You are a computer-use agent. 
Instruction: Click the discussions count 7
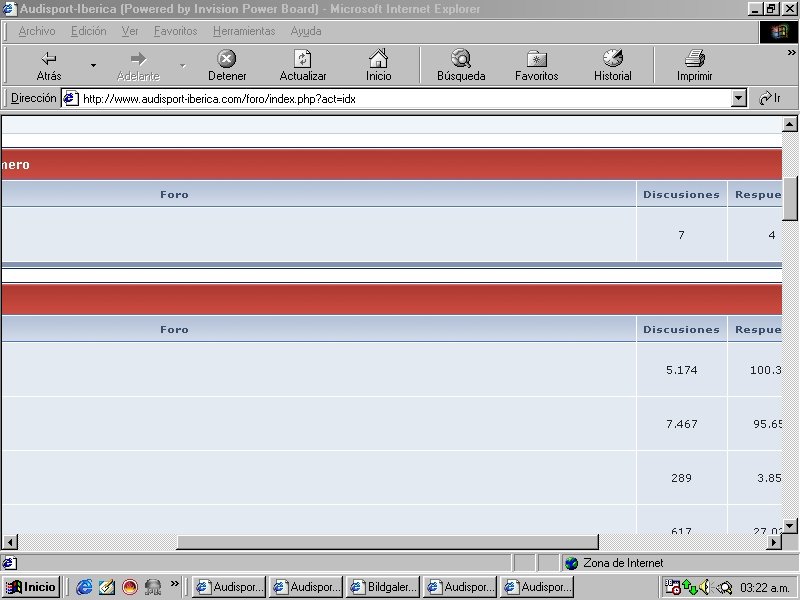(x=681, y=235)
